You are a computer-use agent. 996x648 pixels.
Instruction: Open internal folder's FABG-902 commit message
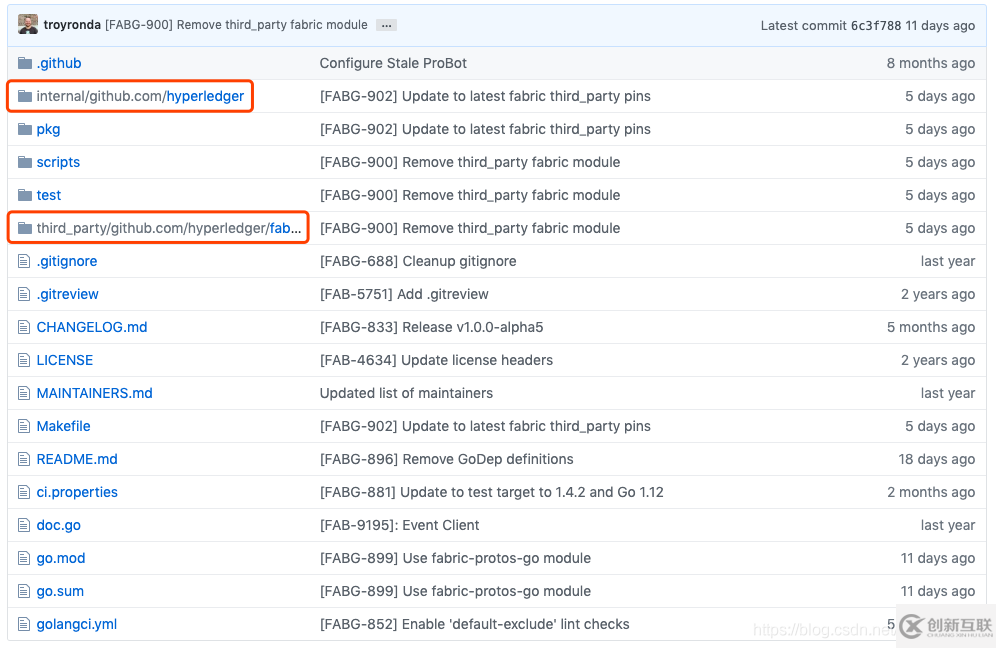pyautogui.click(x=485, y=96)
